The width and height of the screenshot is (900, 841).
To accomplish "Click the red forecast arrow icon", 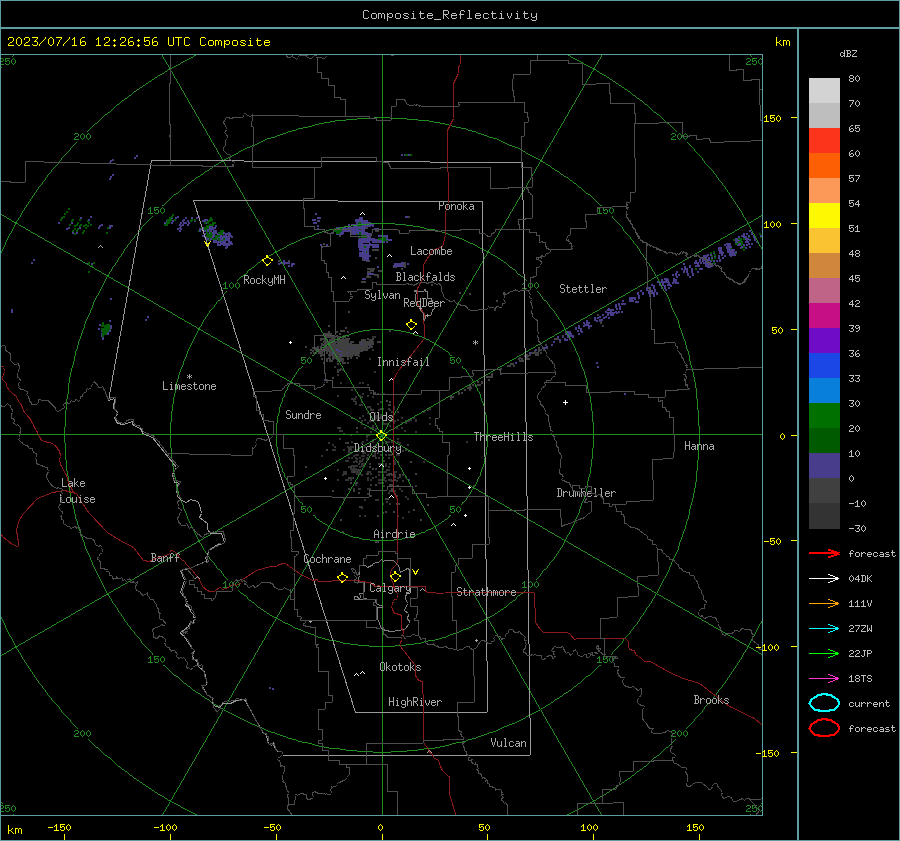I will click(824, 553).
